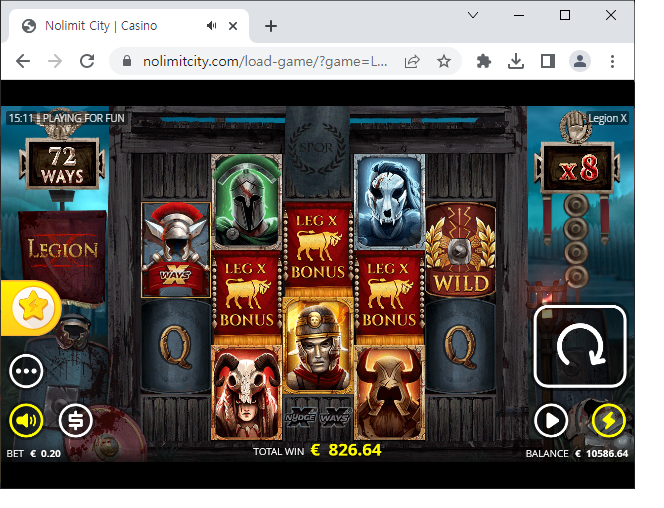The width and height of the screenshot is (664, 508).
Task: Mute the Nolimit City browser tab audio
Action: click(x=211, y=26)
